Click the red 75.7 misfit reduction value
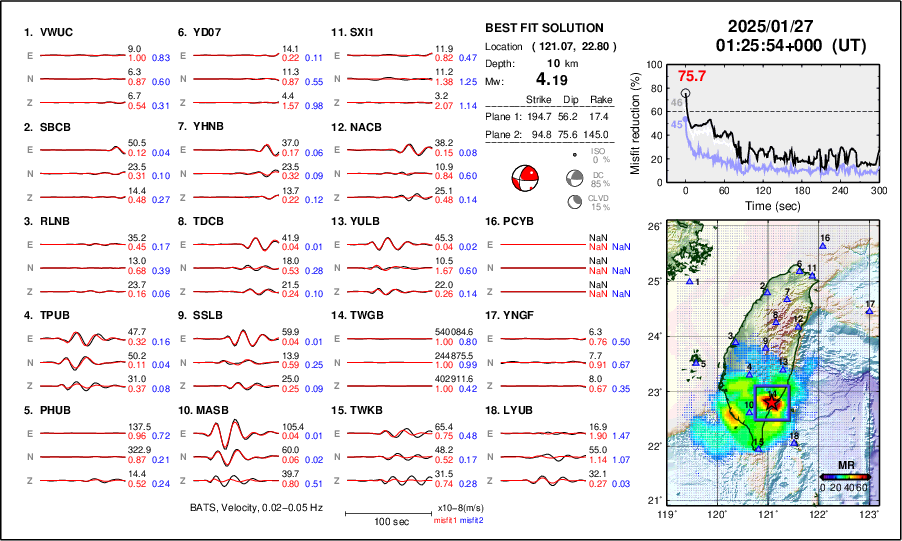This screenshot has height=541, width=902. [x=692, y=76]
